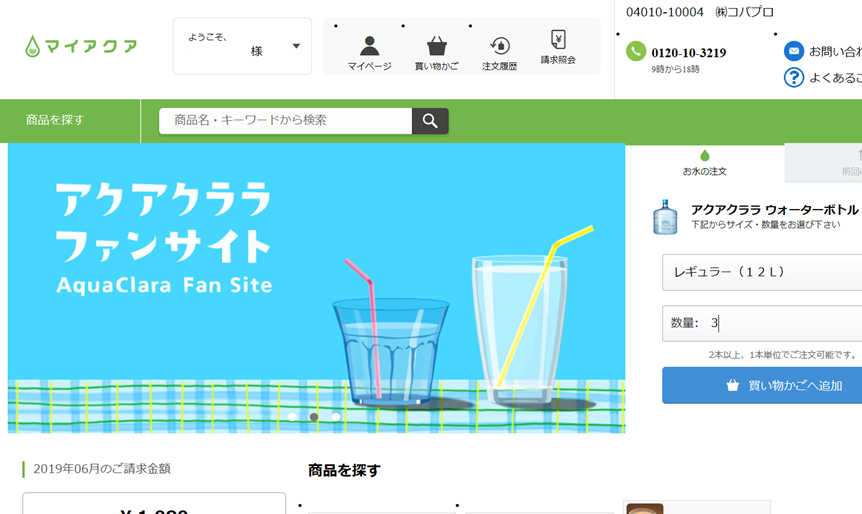Click the magnifier search button
The image size is (862, 514).
point(430,121)
